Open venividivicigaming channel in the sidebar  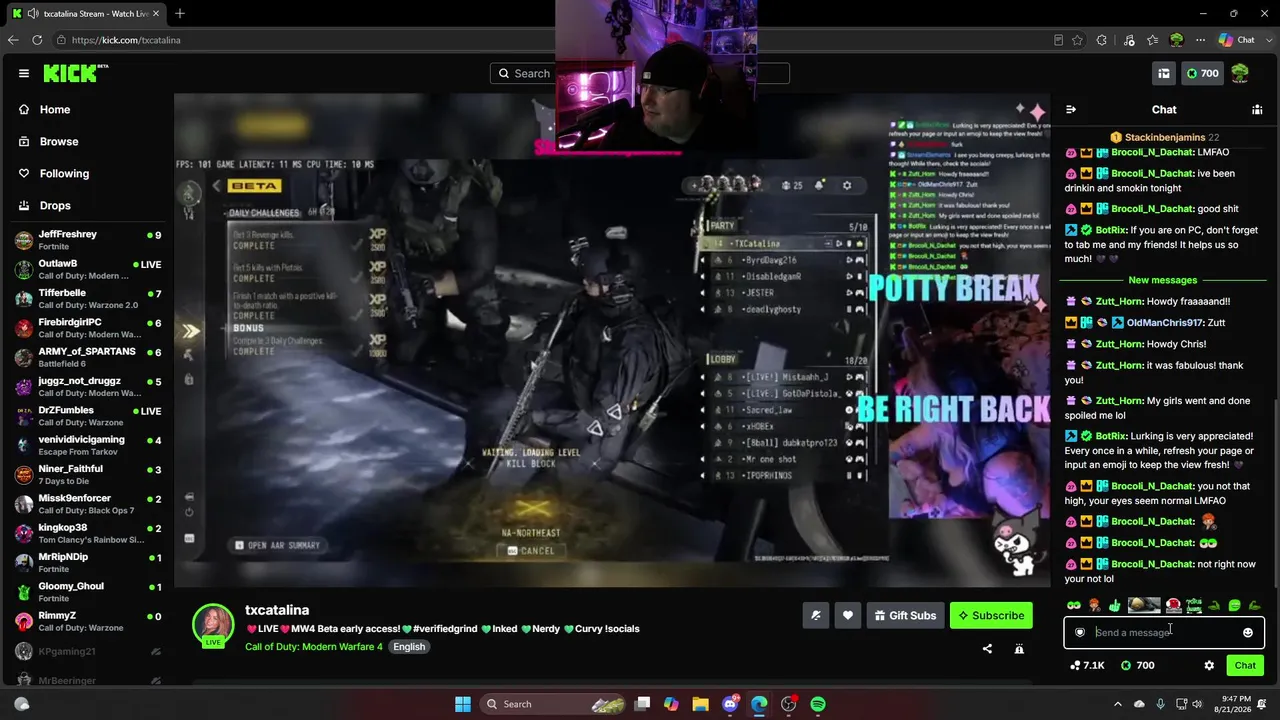pos(88,445)
